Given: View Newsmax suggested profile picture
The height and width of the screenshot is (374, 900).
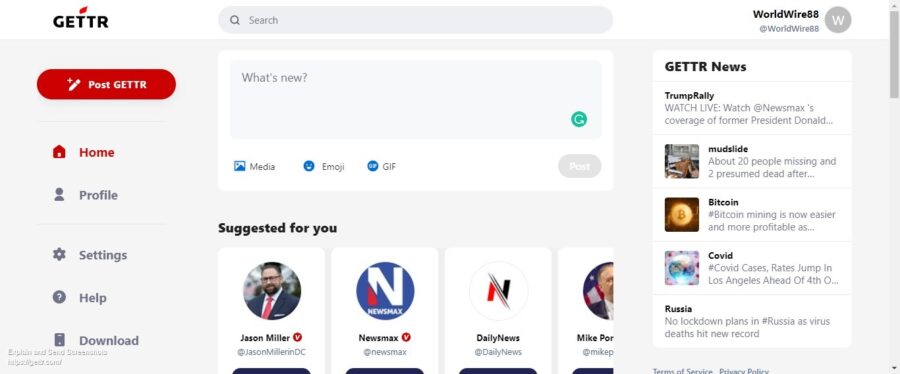Looking at the screenshot, I should click(x=385, y=291).
